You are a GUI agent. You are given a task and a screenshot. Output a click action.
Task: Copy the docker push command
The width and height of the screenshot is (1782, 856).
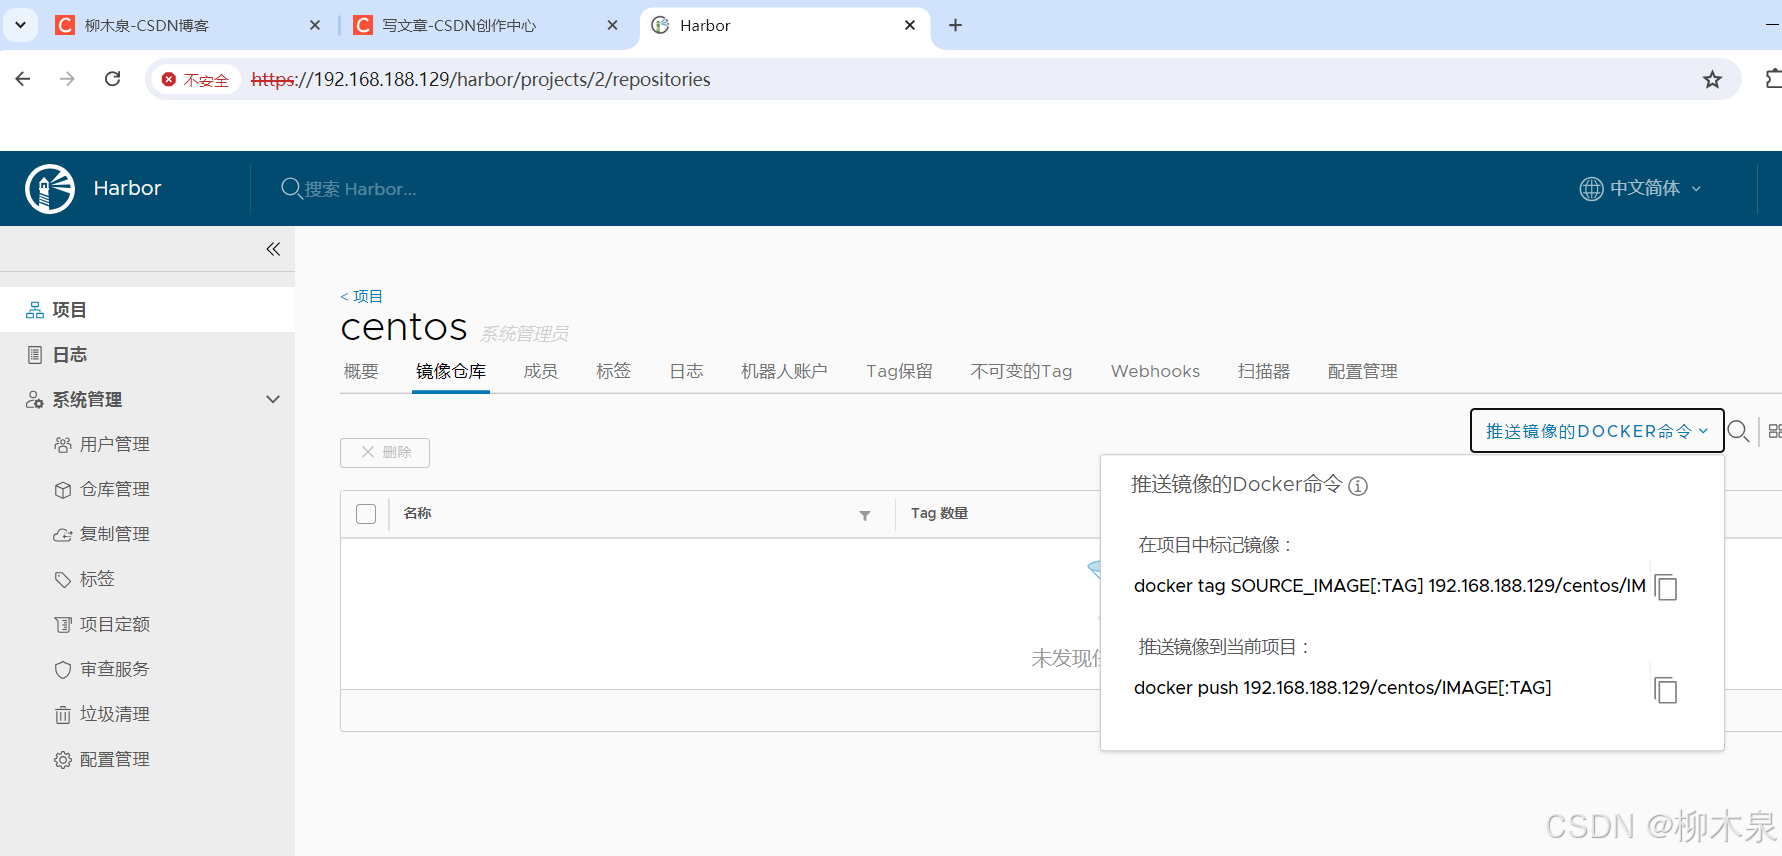1666,690
